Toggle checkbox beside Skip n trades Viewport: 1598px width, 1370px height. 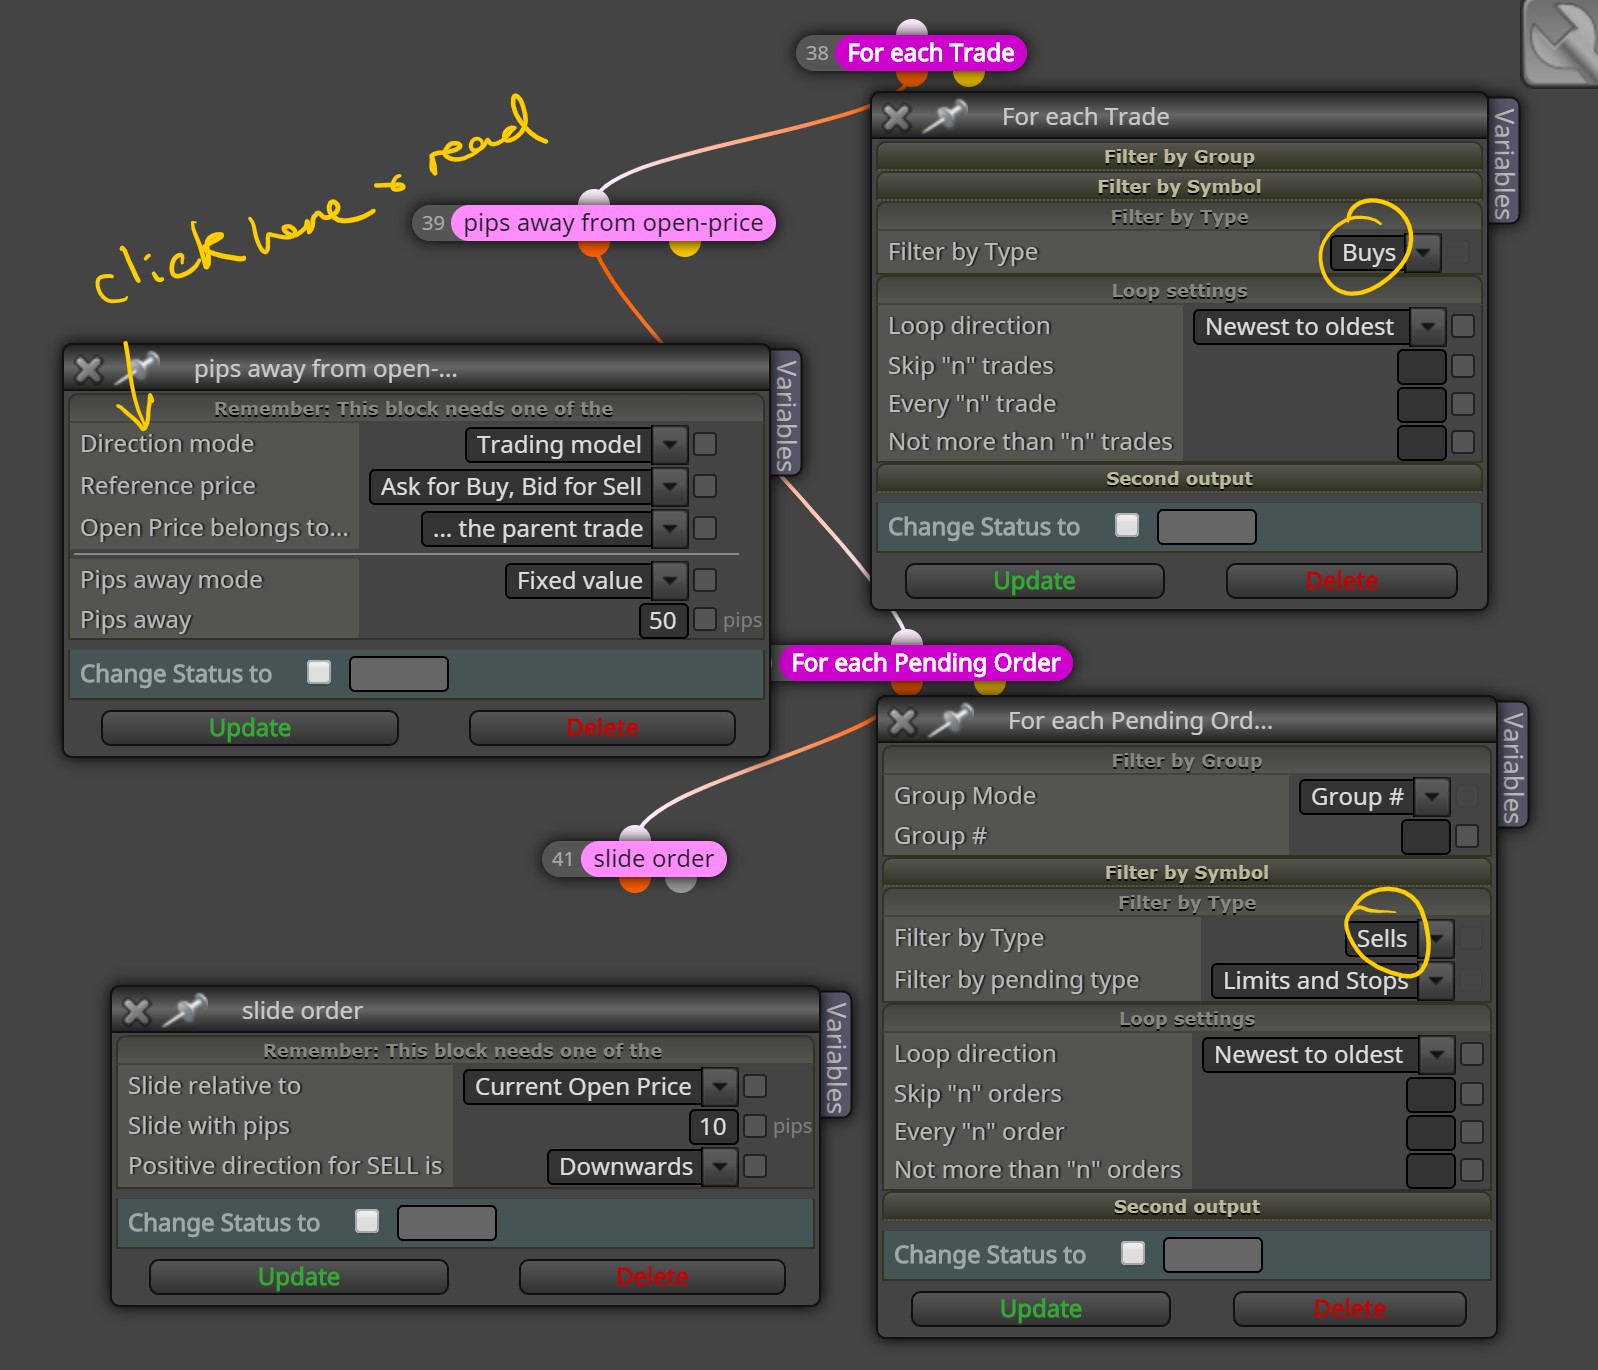[1463, 366]
